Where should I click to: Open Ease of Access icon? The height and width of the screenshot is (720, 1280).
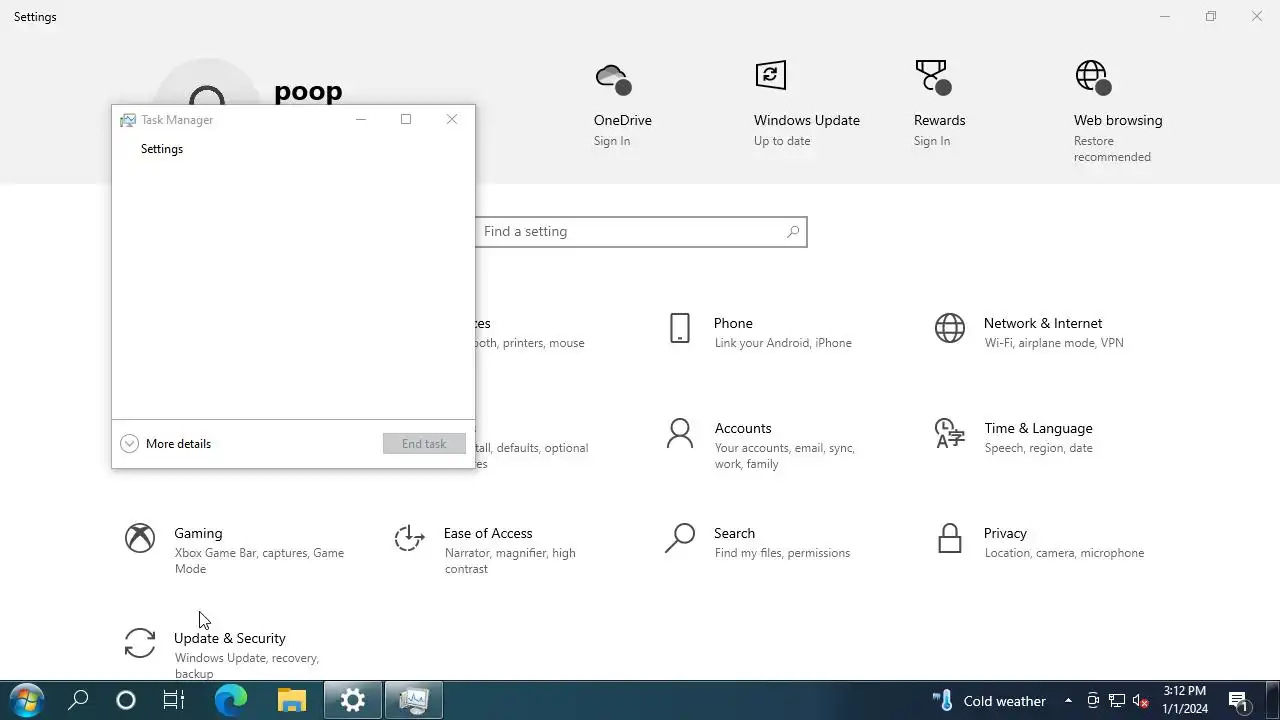[410, 538]
